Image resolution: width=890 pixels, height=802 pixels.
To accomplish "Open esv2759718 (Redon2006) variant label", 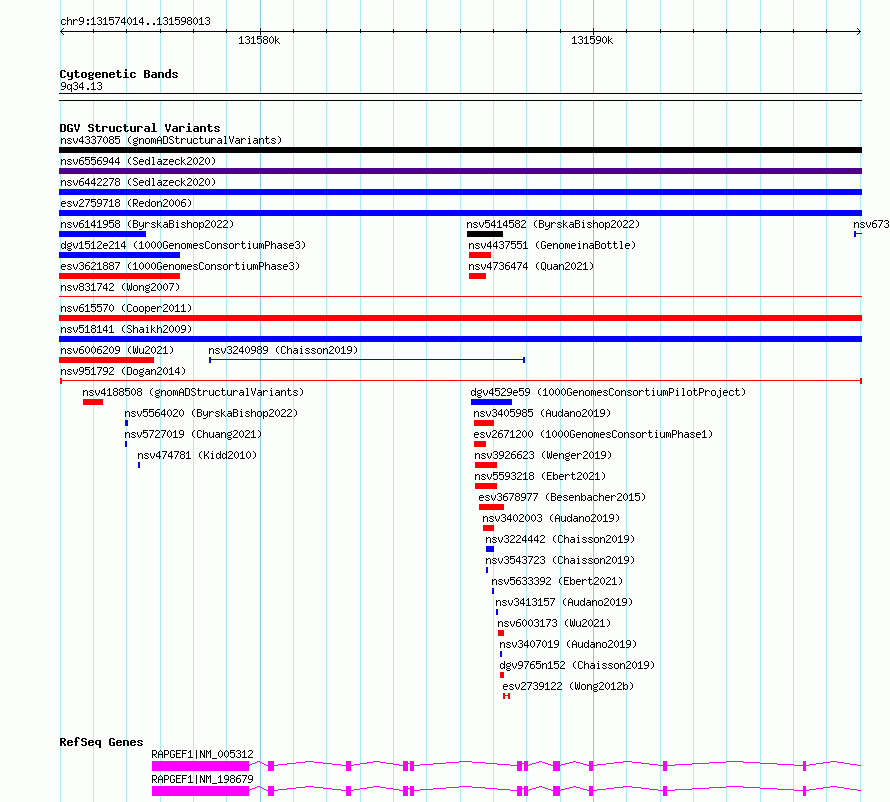I will (x=126, y=203).
